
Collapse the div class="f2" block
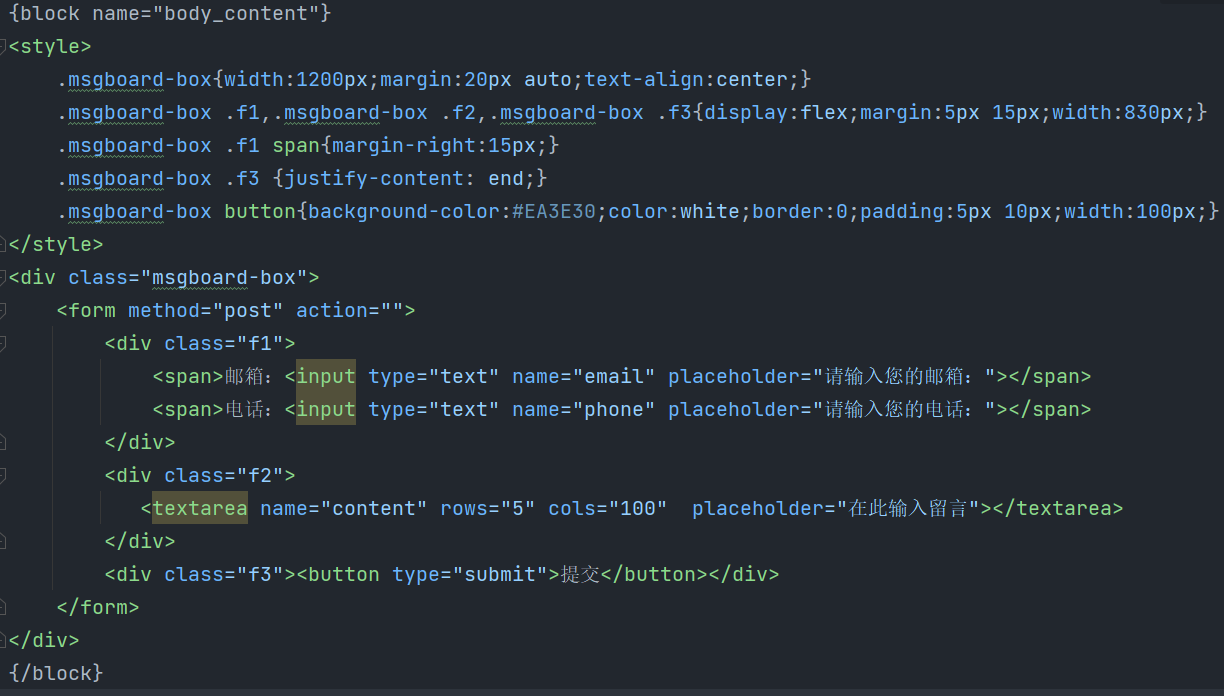(x=3, y=475)
